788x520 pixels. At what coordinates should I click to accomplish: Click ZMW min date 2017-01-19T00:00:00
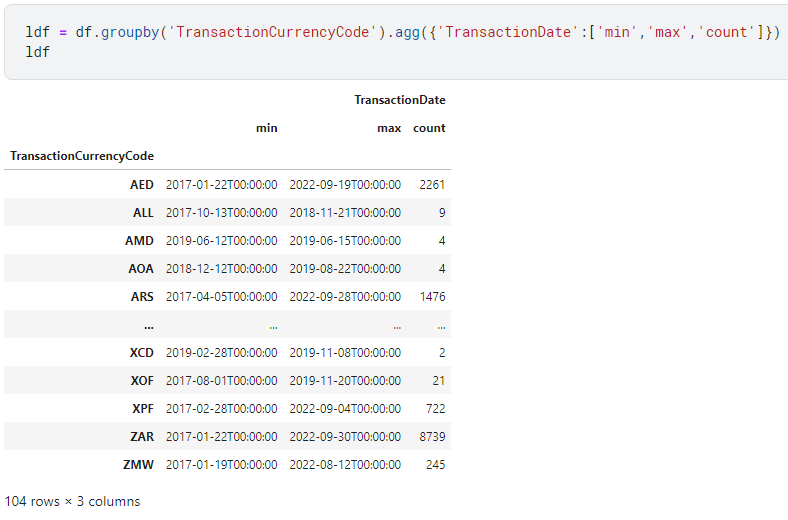(x=222, y=465)
